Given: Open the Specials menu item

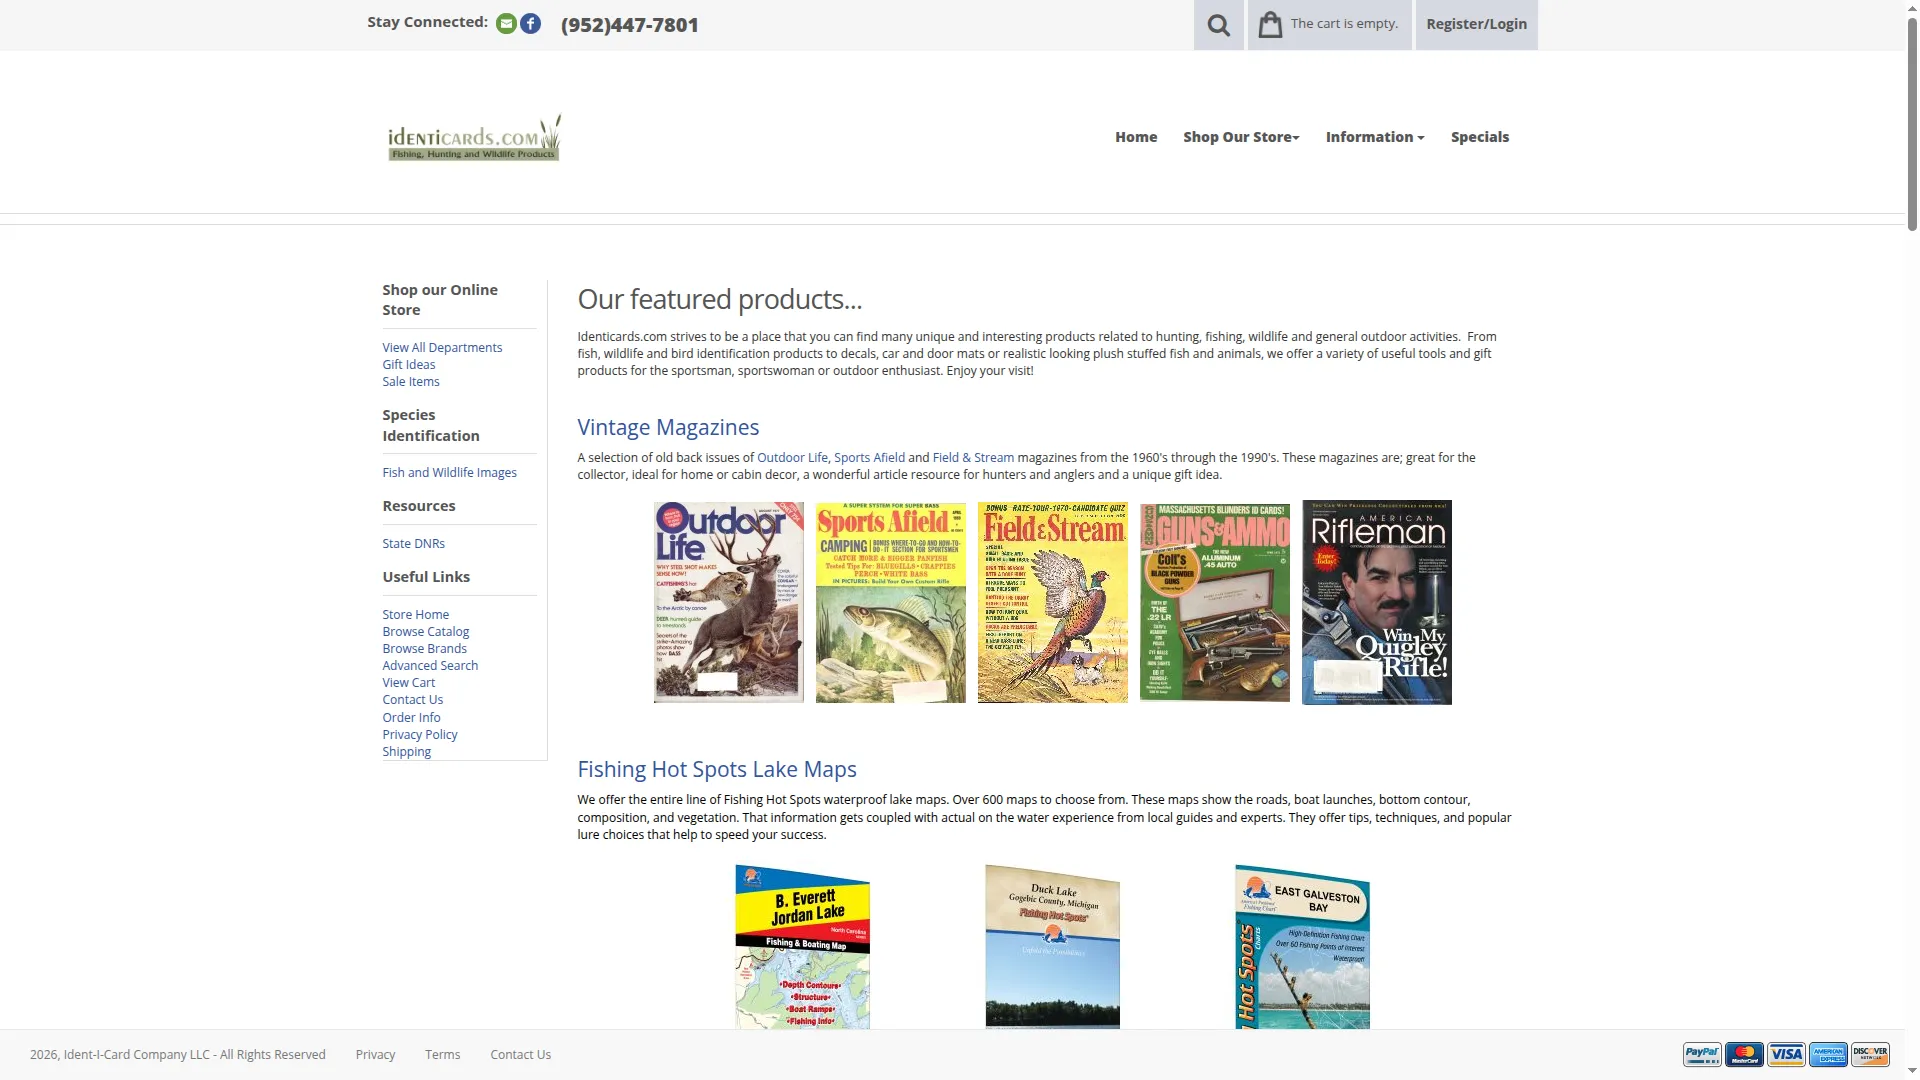Looking at the screenshot, I should [1480, 137].
